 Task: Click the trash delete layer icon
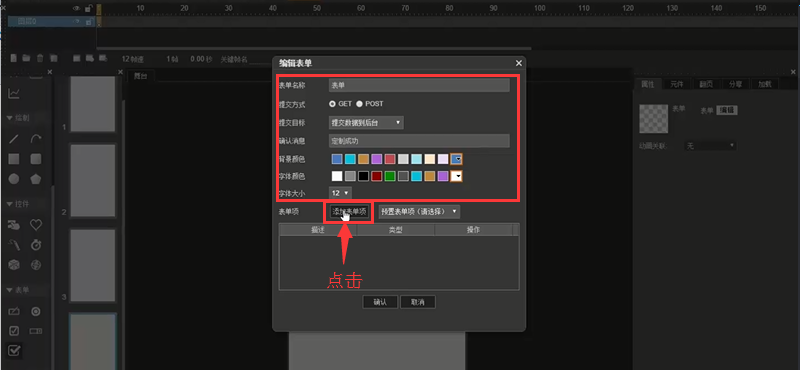click(40, 58)
